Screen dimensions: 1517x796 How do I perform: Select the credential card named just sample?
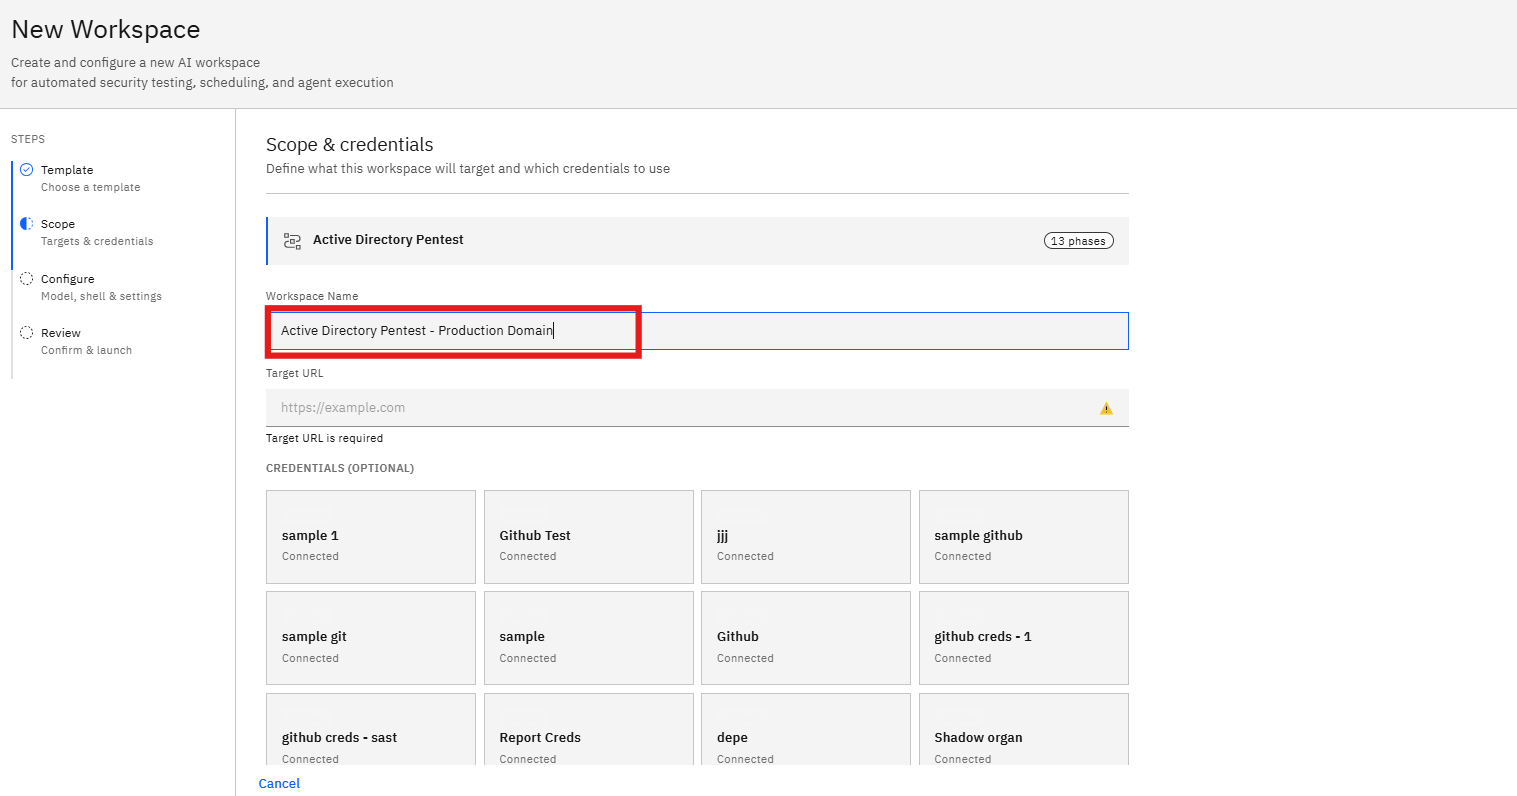click(x=588, y=638)
